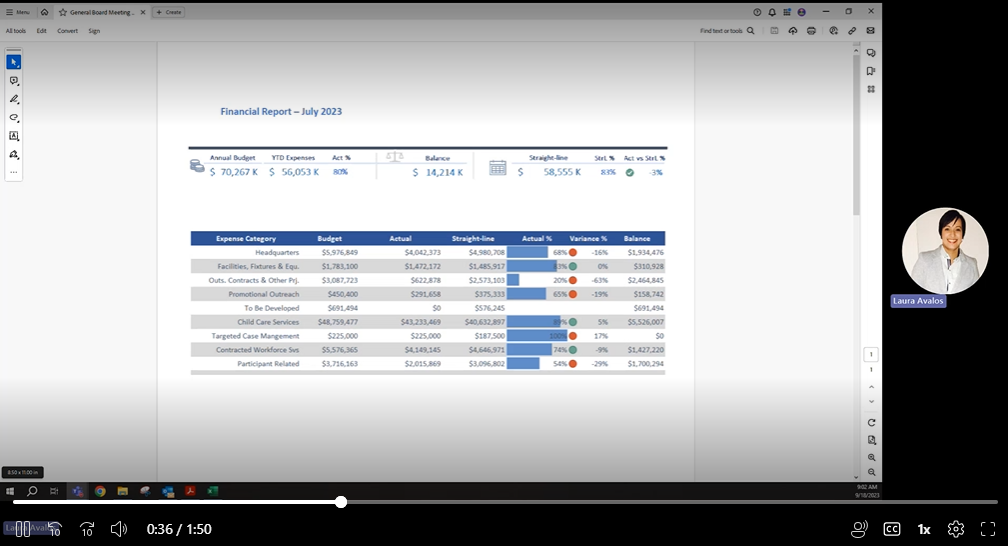This screenshot has width=1008, height=546.
Task: Click the zoom in magnifier icon
Action: 872,457
